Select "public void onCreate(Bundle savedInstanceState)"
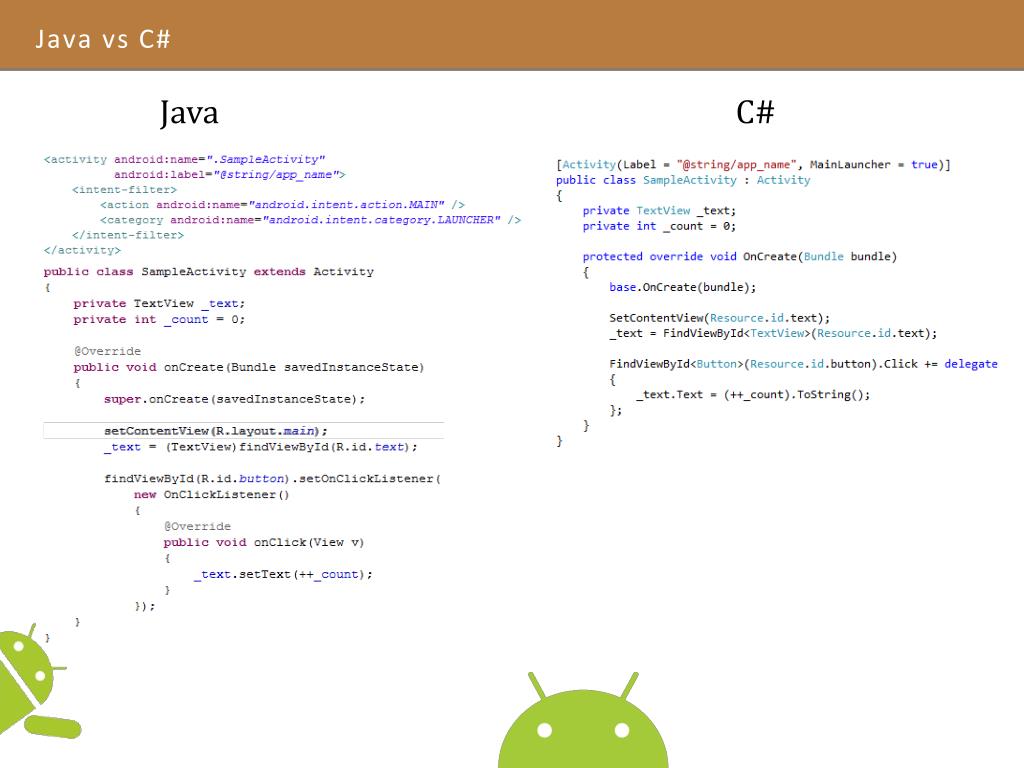The width and height of the screenshot is (1024, 768). point(249,367)
